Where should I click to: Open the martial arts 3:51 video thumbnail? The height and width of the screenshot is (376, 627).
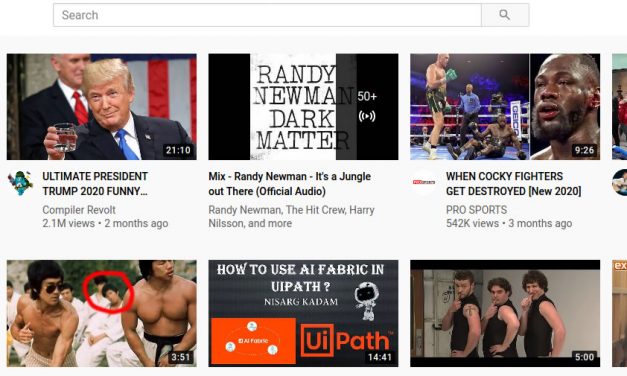pyautogui.click(x=102, y=313)
